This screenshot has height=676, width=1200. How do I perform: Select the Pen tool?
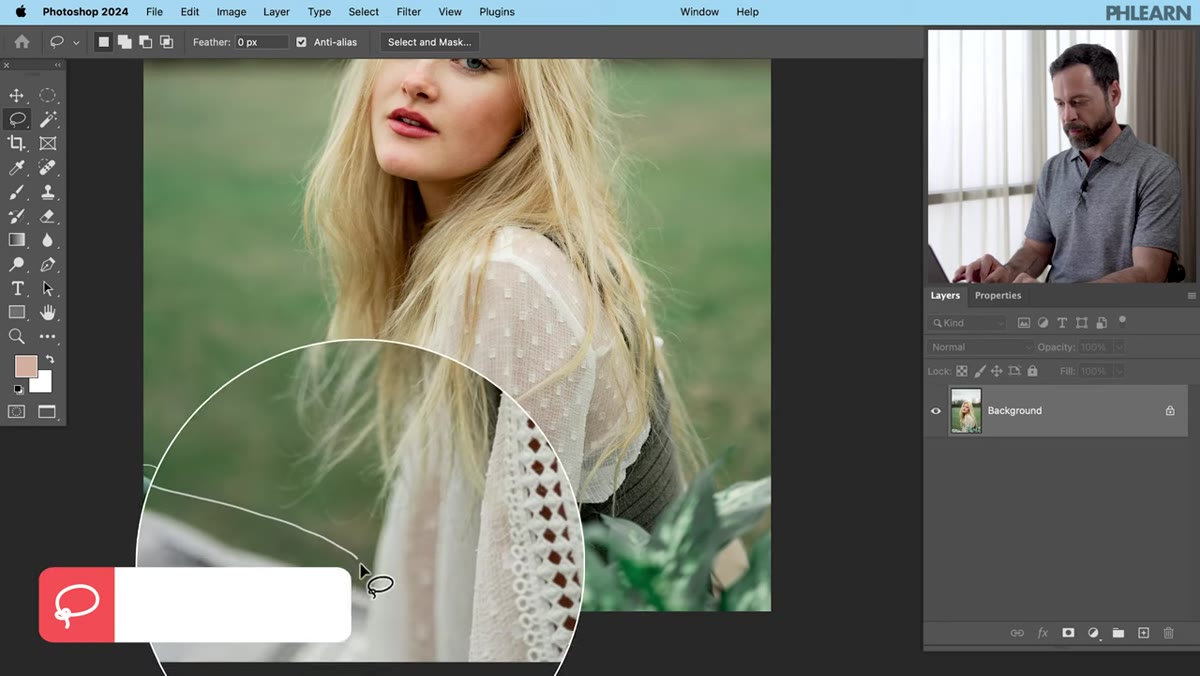(47, 264)
